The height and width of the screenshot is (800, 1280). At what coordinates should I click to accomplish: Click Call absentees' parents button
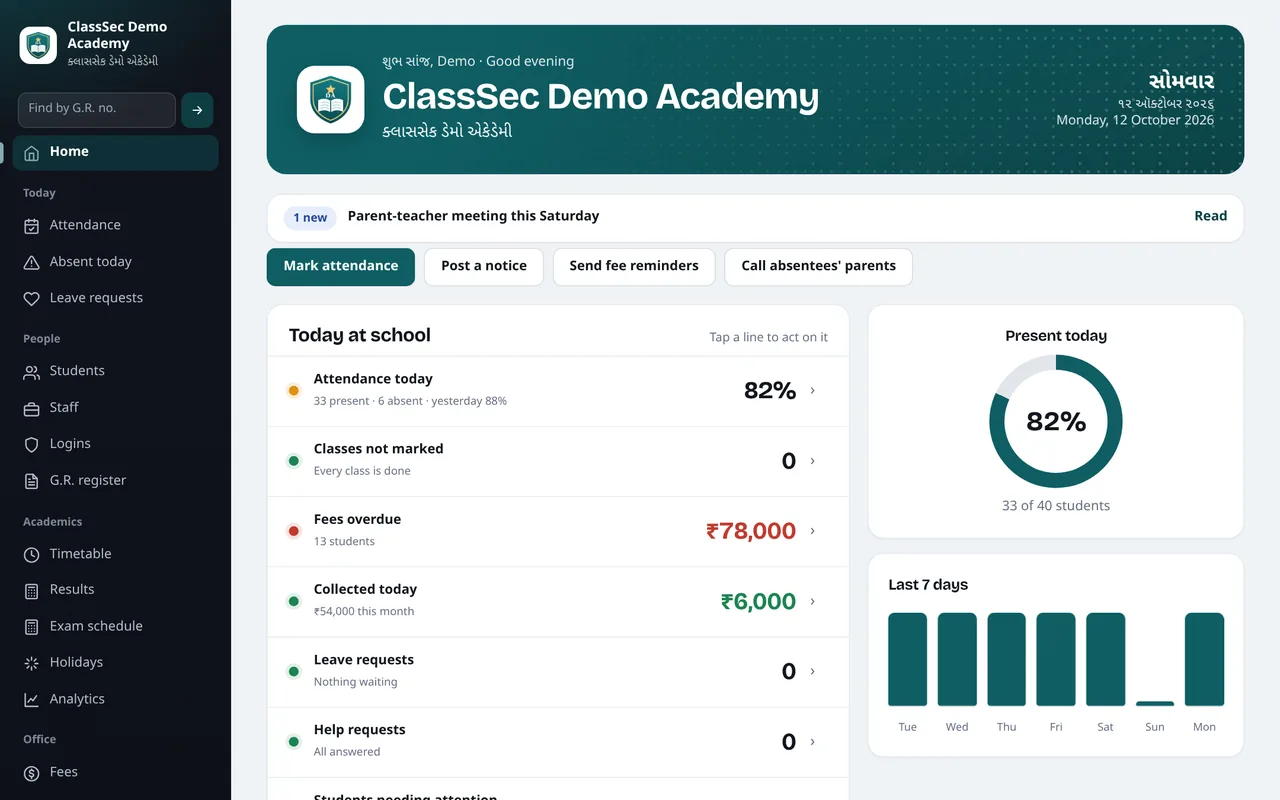(x=818, y=267)
